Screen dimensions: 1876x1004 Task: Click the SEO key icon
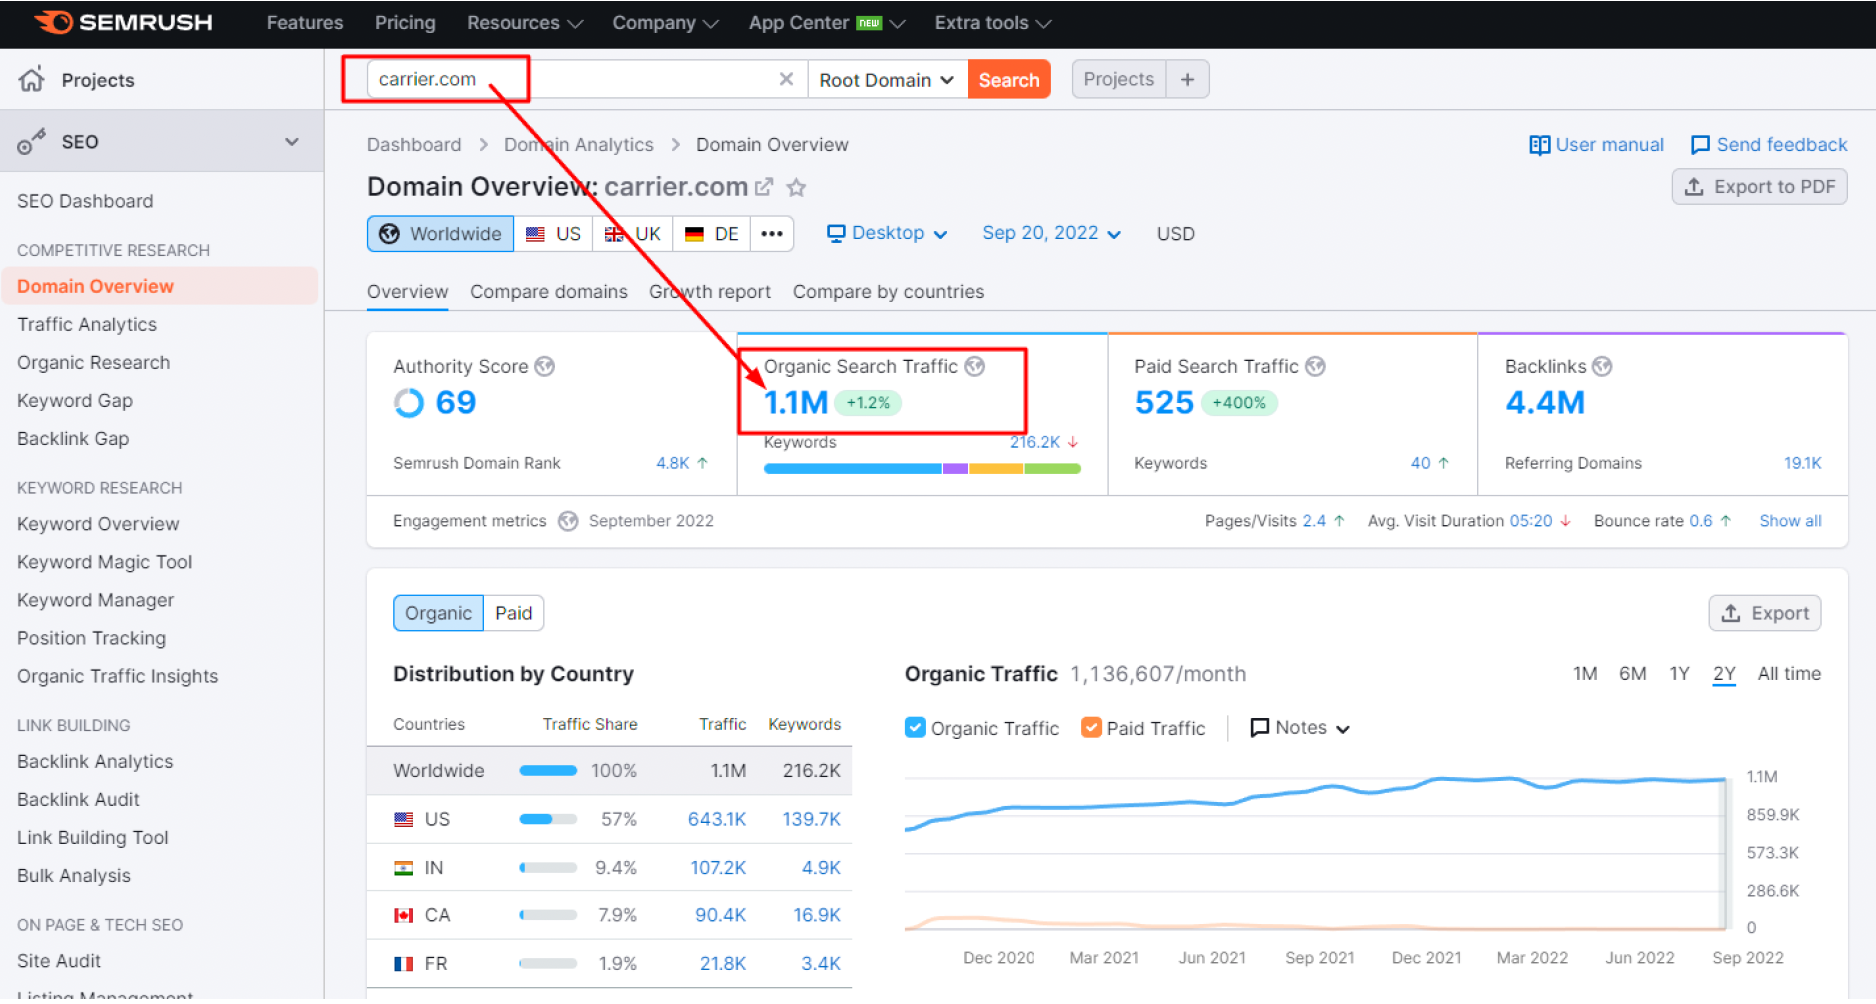(31, 142)
